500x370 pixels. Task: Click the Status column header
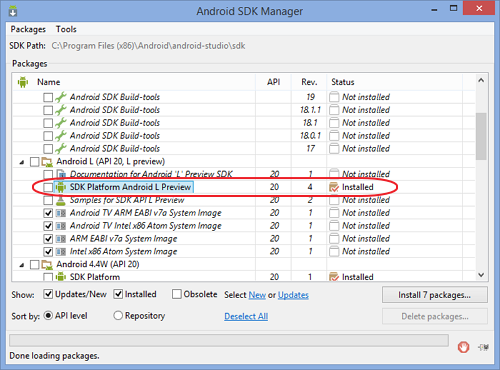tap(394, 82)
